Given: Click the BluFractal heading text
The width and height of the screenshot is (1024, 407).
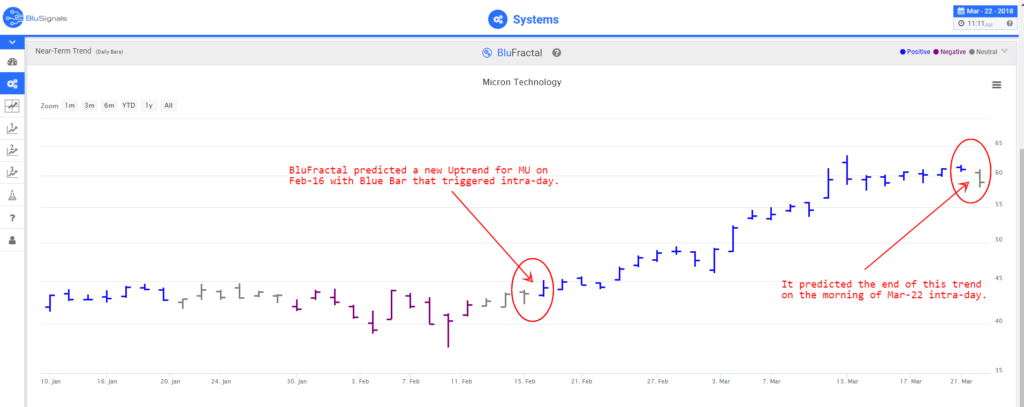Looking at the screenshot, I should [520, 53].
